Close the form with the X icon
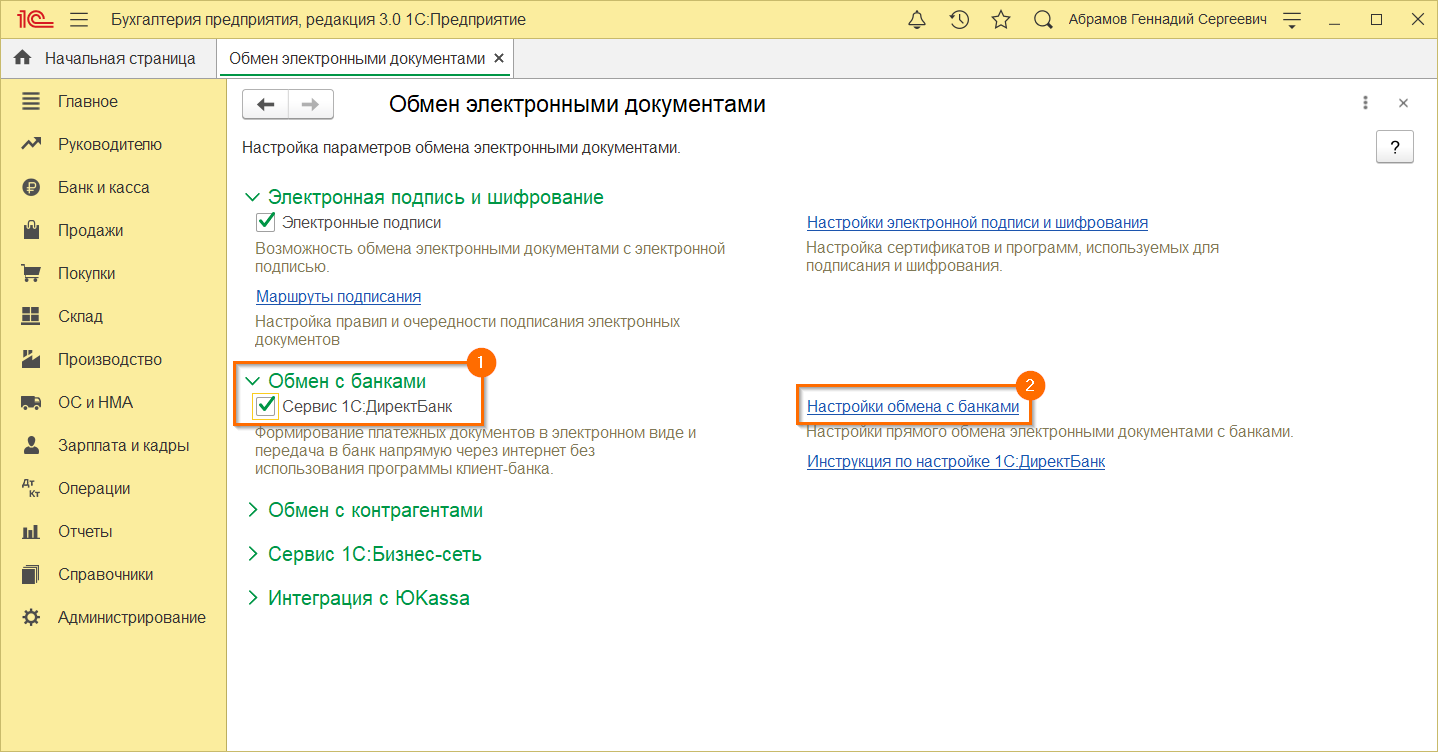Image resolution: width=1438 pixels, height=752 pixels. click(1403, 103)
